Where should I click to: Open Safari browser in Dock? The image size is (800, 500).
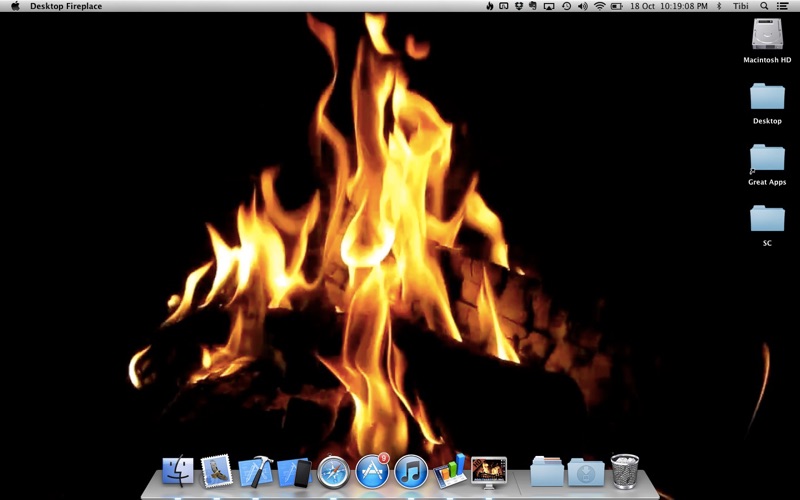pyautogui.click(x=334, y=472)
